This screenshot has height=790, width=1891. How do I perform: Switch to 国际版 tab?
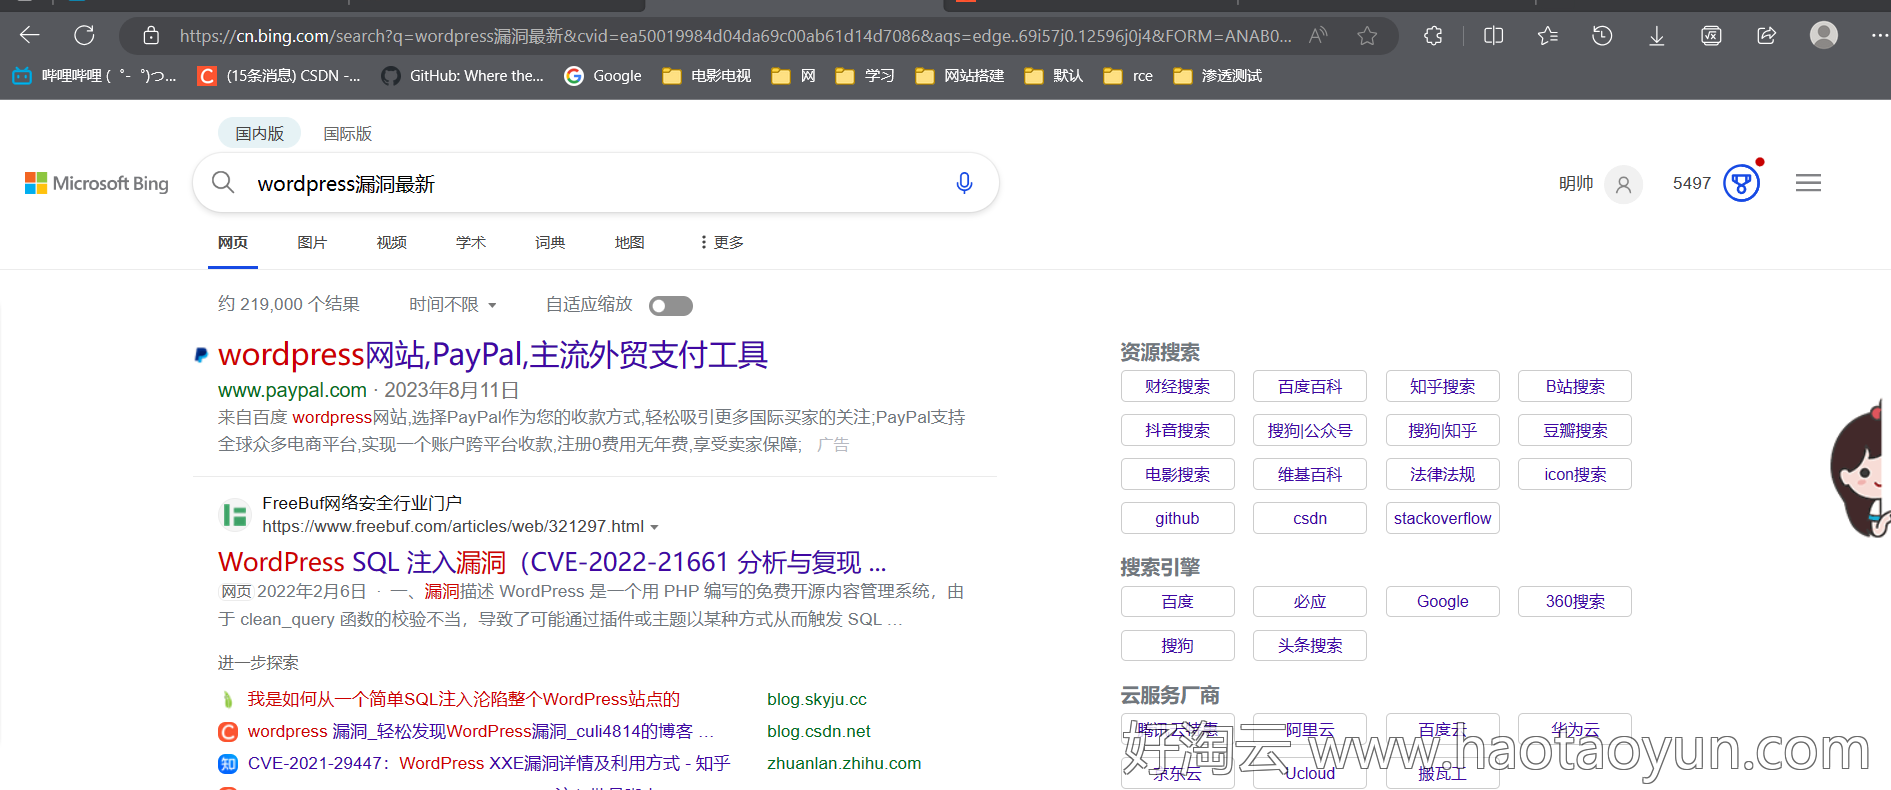347,133
